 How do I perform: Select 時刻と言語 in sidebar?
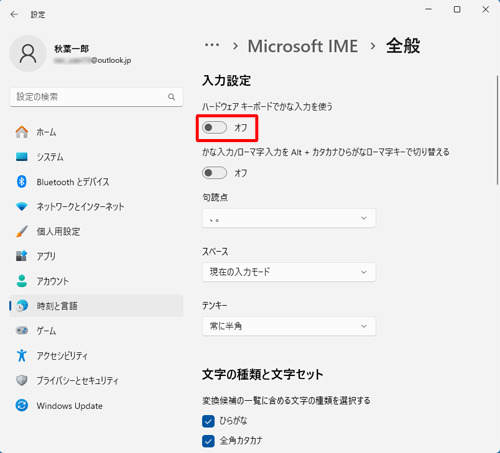(x=96, y=306)
